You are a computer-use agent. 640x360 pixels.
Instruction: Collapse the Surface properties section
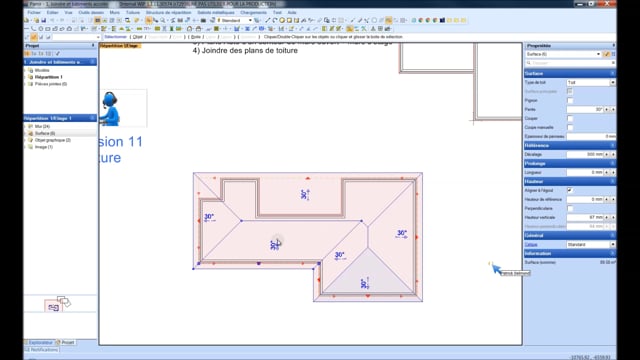tap(612, 73)
